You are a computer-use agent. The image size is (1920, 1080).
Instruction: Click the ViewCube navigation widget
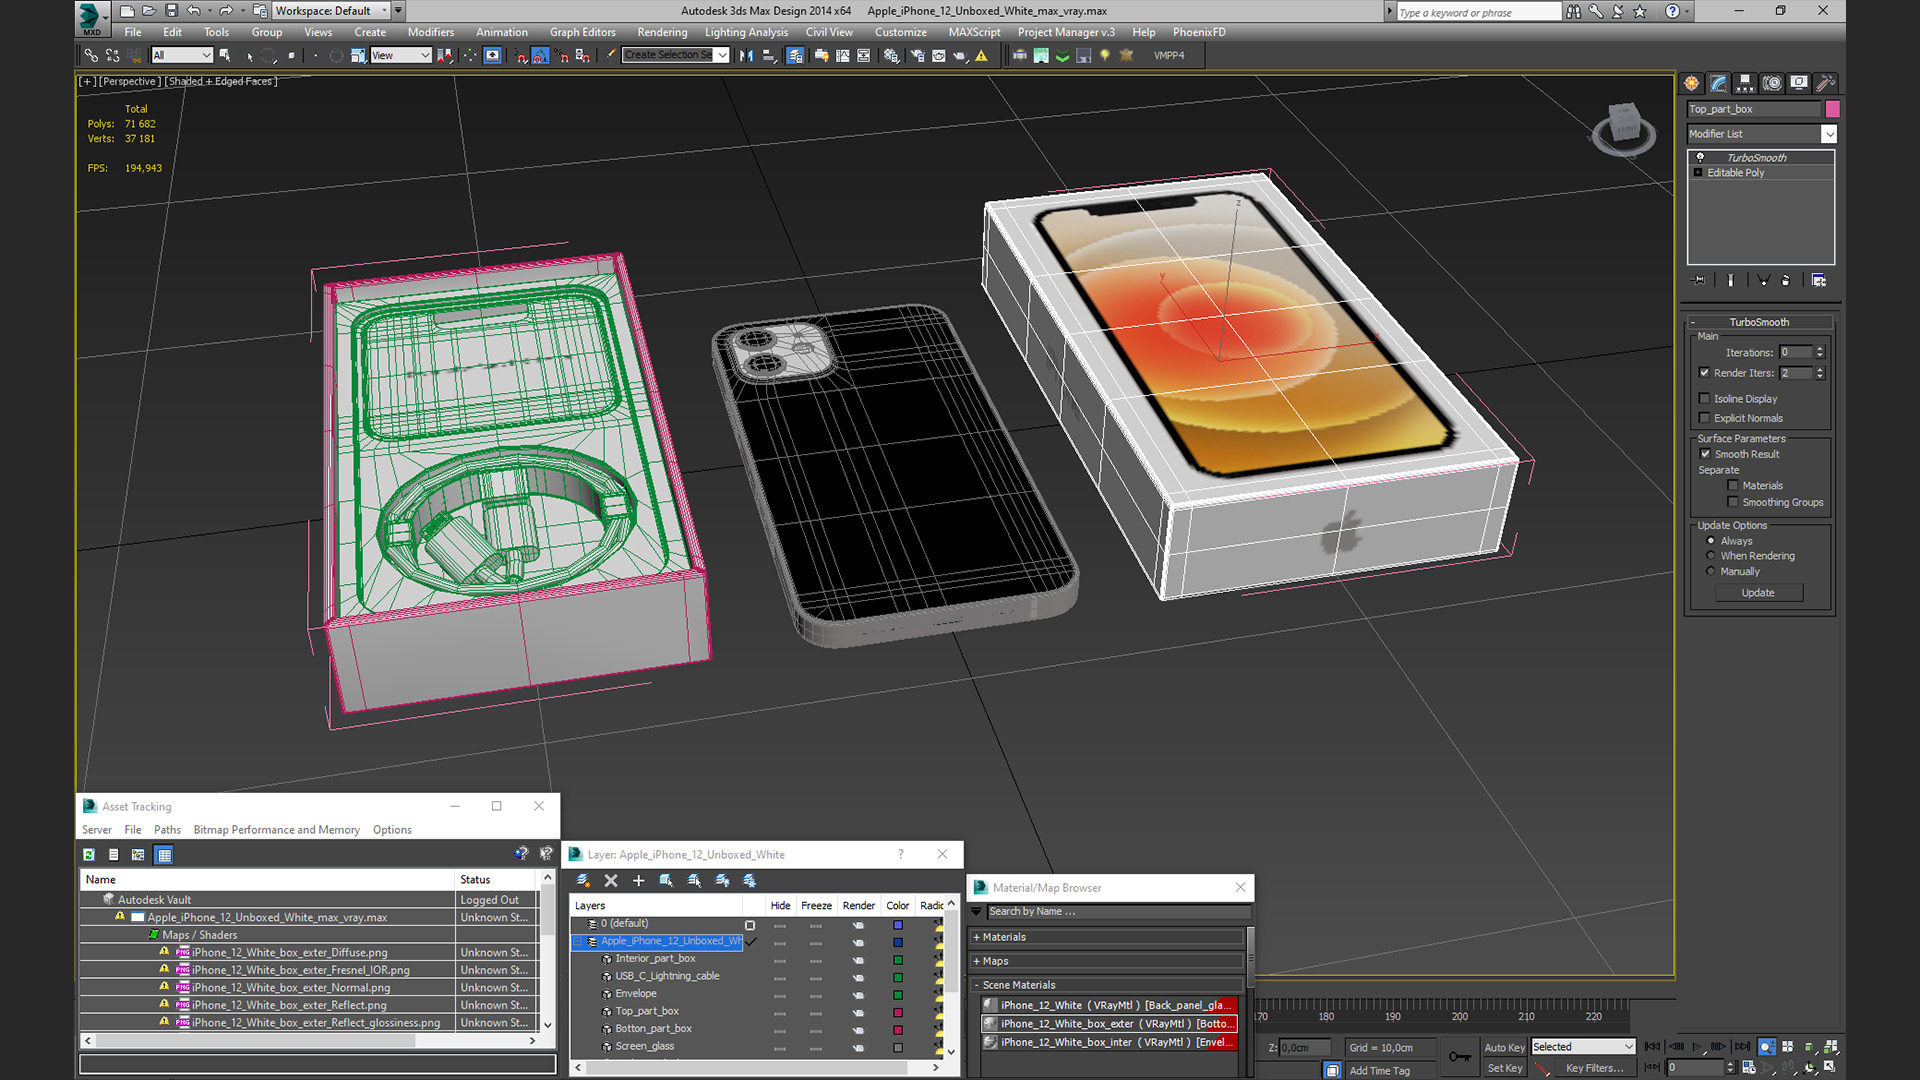tap(1623, 128)
